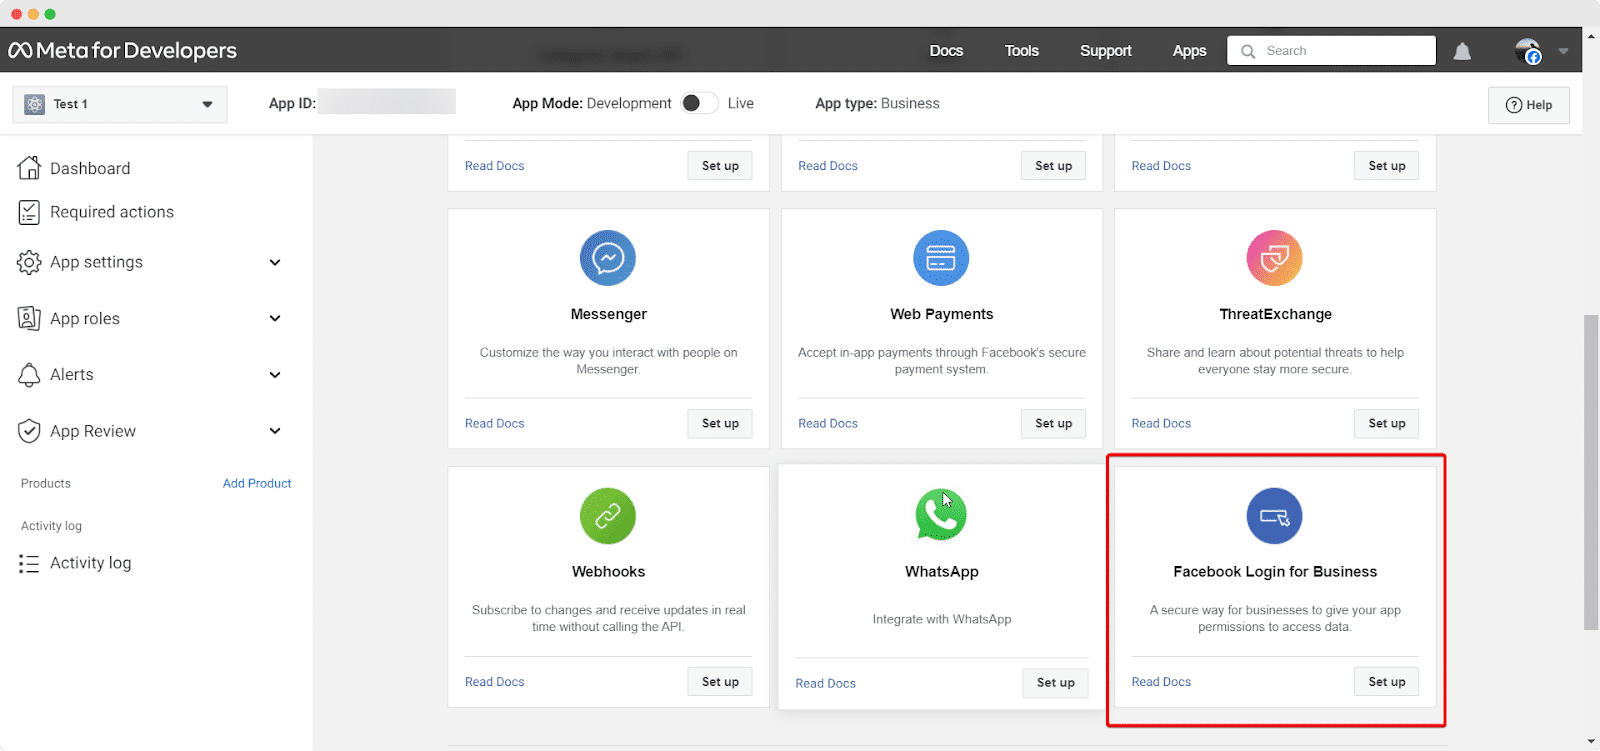
Task: Click the Web Payments card title
Action: point(941,314)
